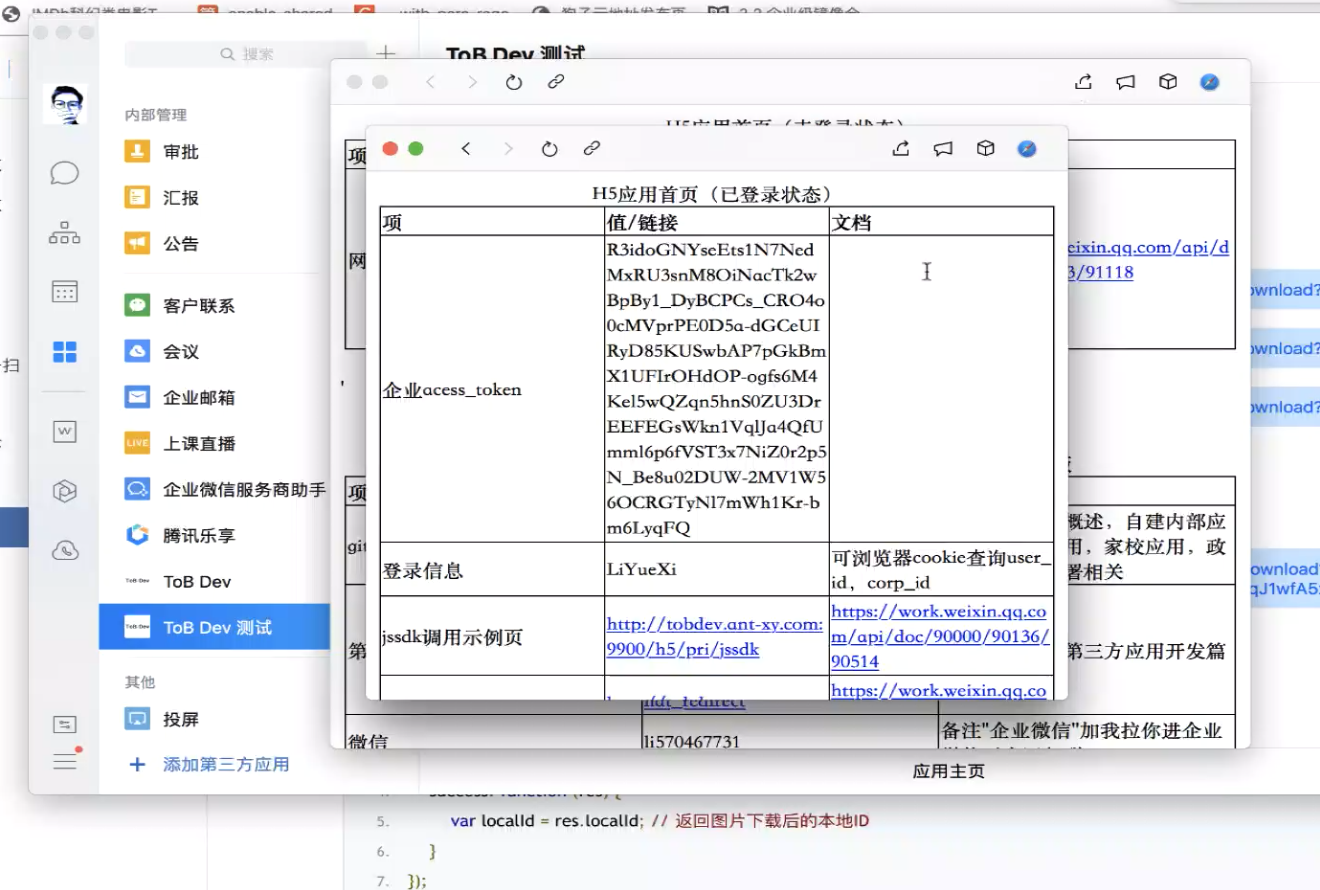Click forward-to-chat icon in middle window toolbar
The height and width of the screenshot is (890, 1320).
click(x=1126, y=82)
